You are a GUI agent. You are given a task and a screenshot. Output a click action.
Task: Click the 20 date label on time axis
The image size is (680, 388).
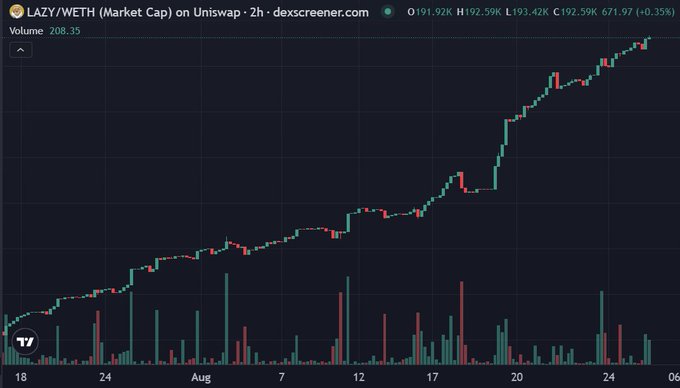coord(517,377)
